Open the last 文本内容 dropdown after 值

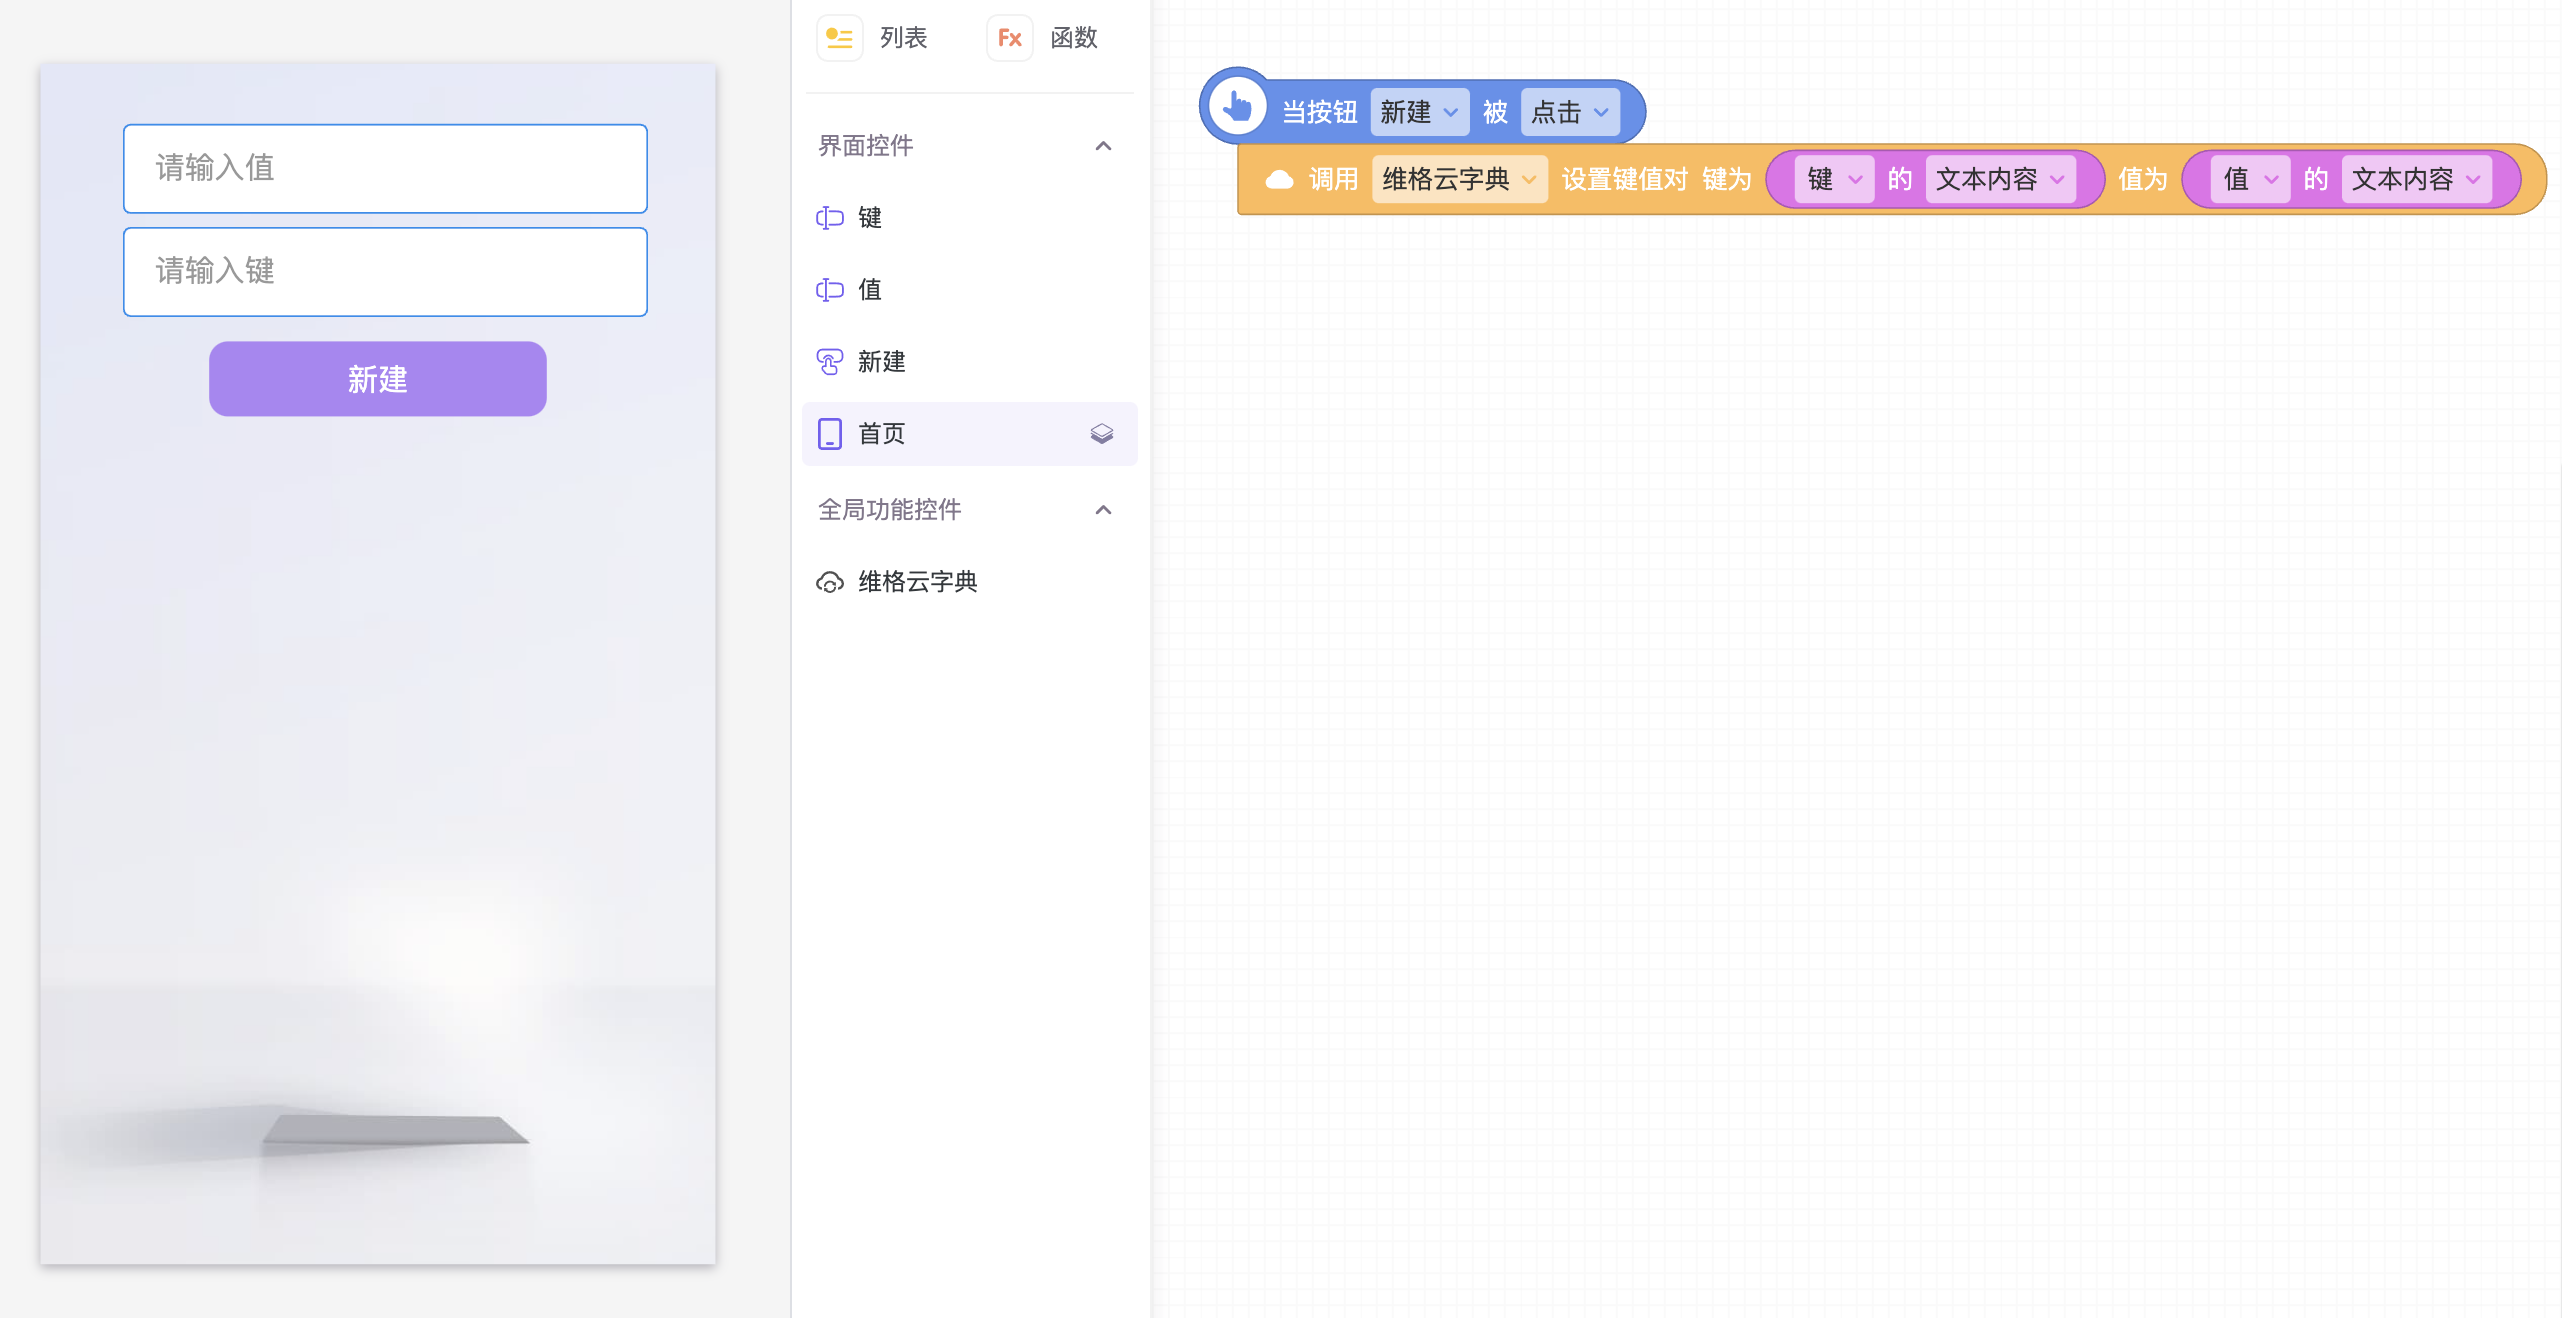2416,180
